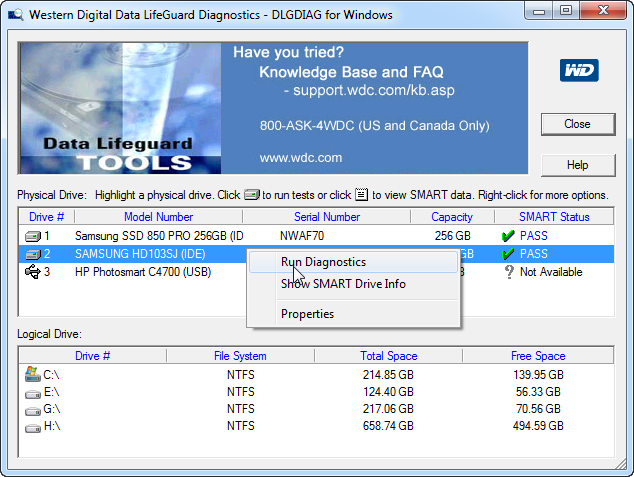Screen dimensions: 634x477
Task: Click logical Drive # column header
Action: tap(93, 356)
